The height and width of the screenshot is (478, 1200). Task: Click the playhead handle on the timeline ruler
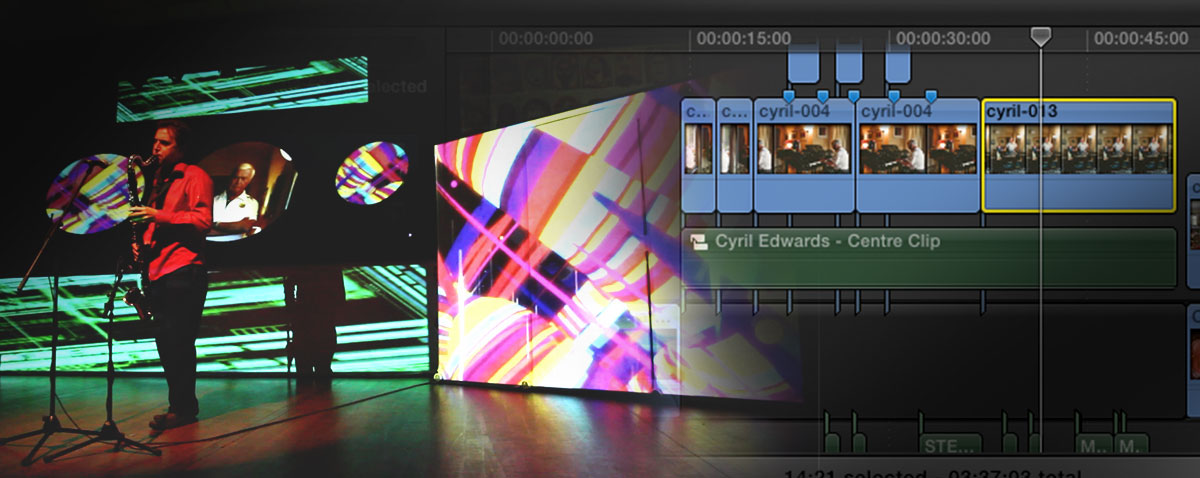click(x=1041, y=36)
